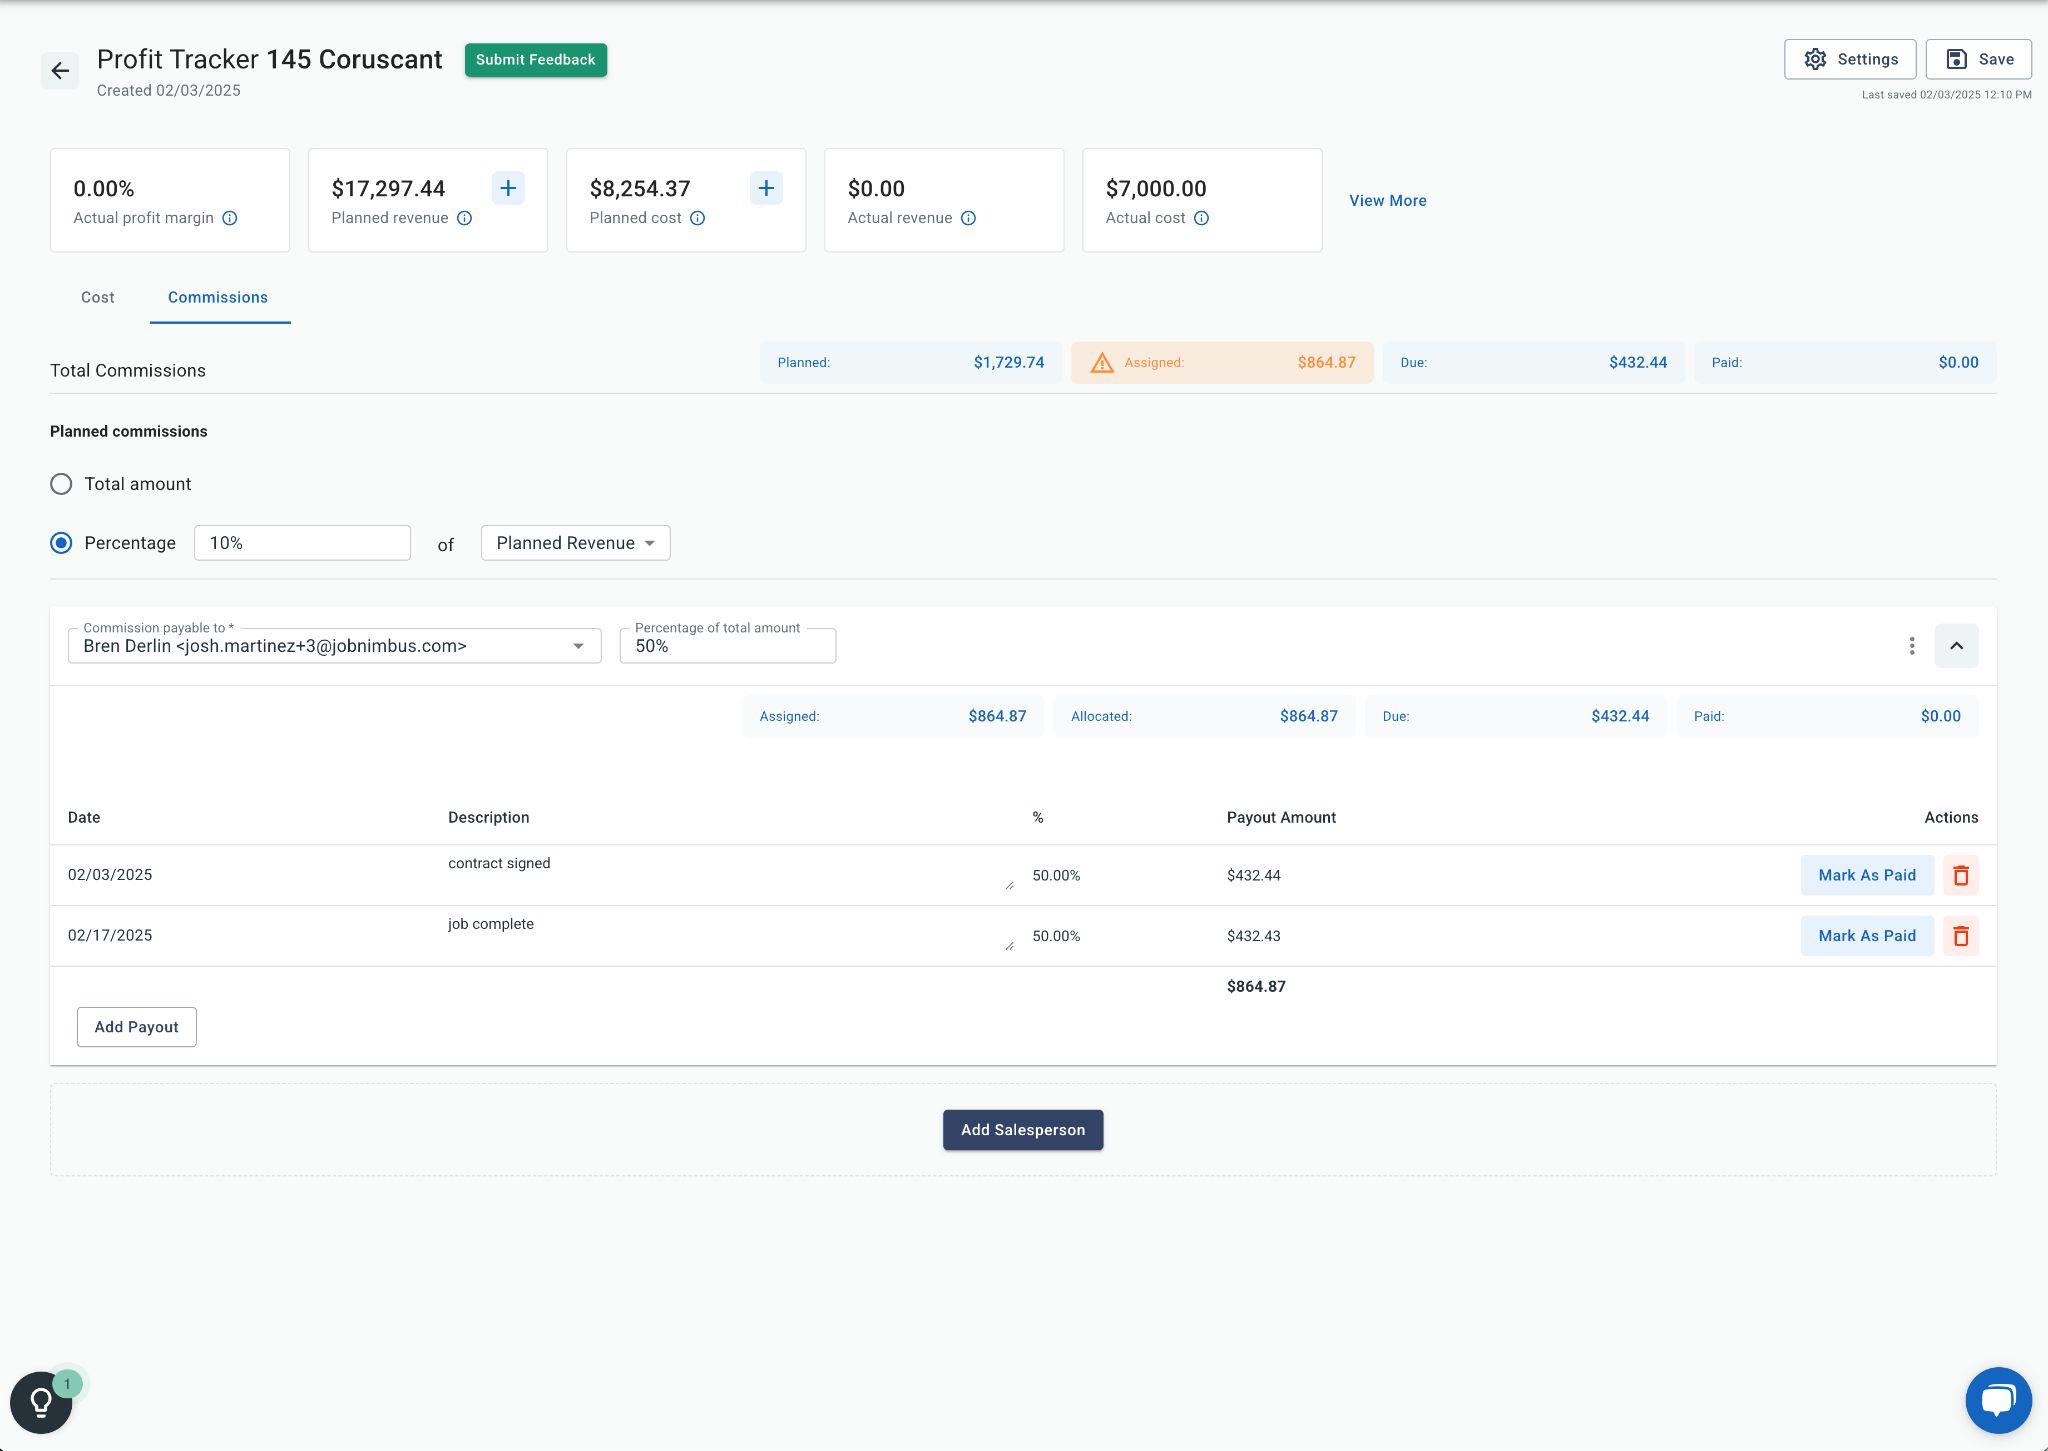Select the Total amount radio option

[61, 484]
